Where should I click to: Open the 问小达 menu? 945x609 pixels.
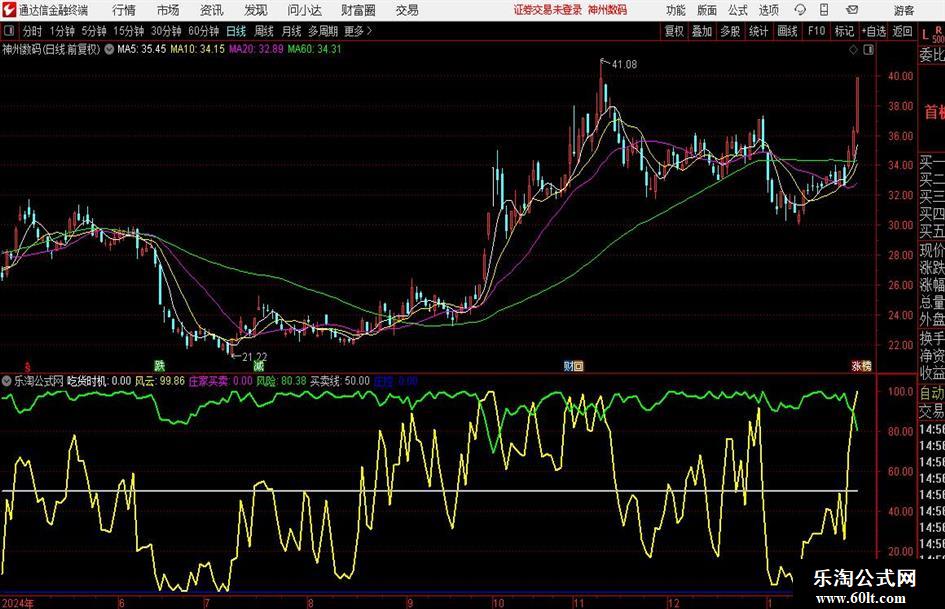click(304, 10)
